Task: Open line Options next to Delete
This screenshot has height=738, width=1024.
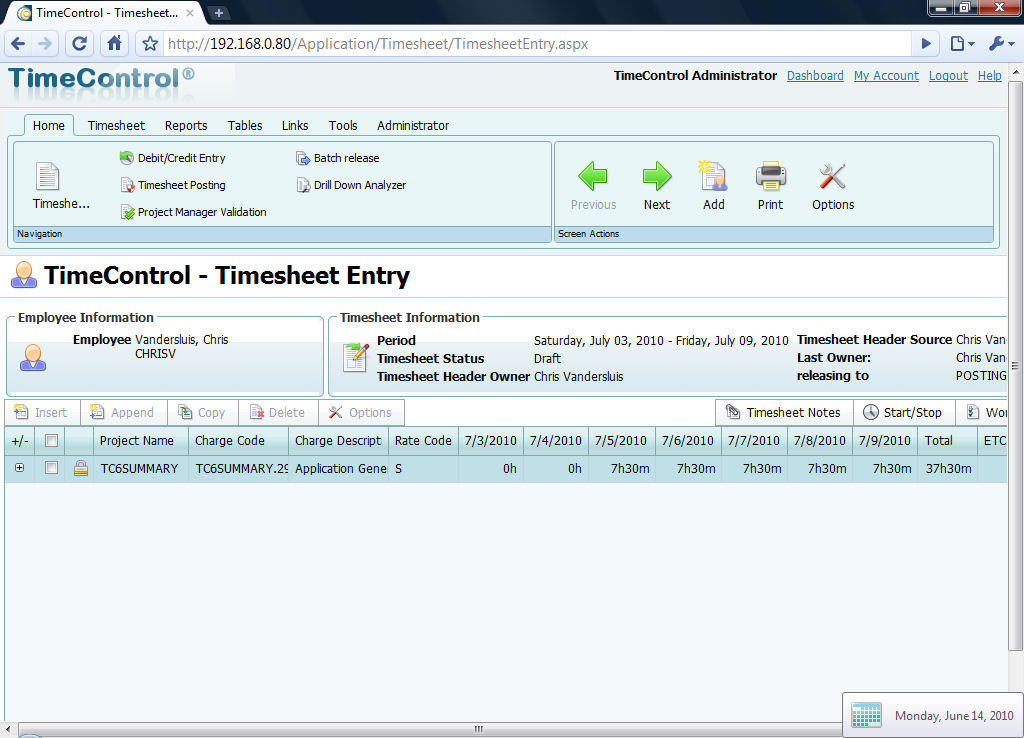Action: (360, 413)
